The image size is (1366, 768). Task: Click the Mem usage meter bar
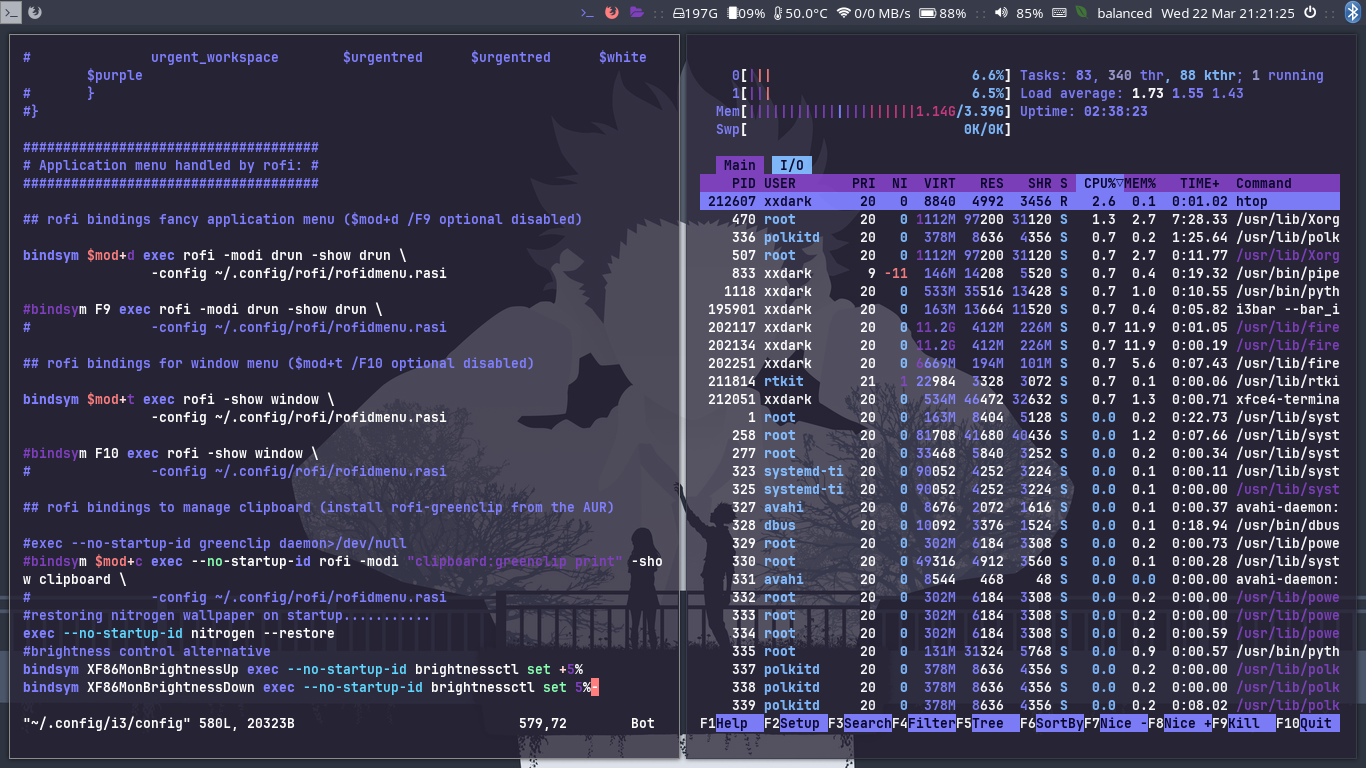pyautogui.click(x=864, y=111)
